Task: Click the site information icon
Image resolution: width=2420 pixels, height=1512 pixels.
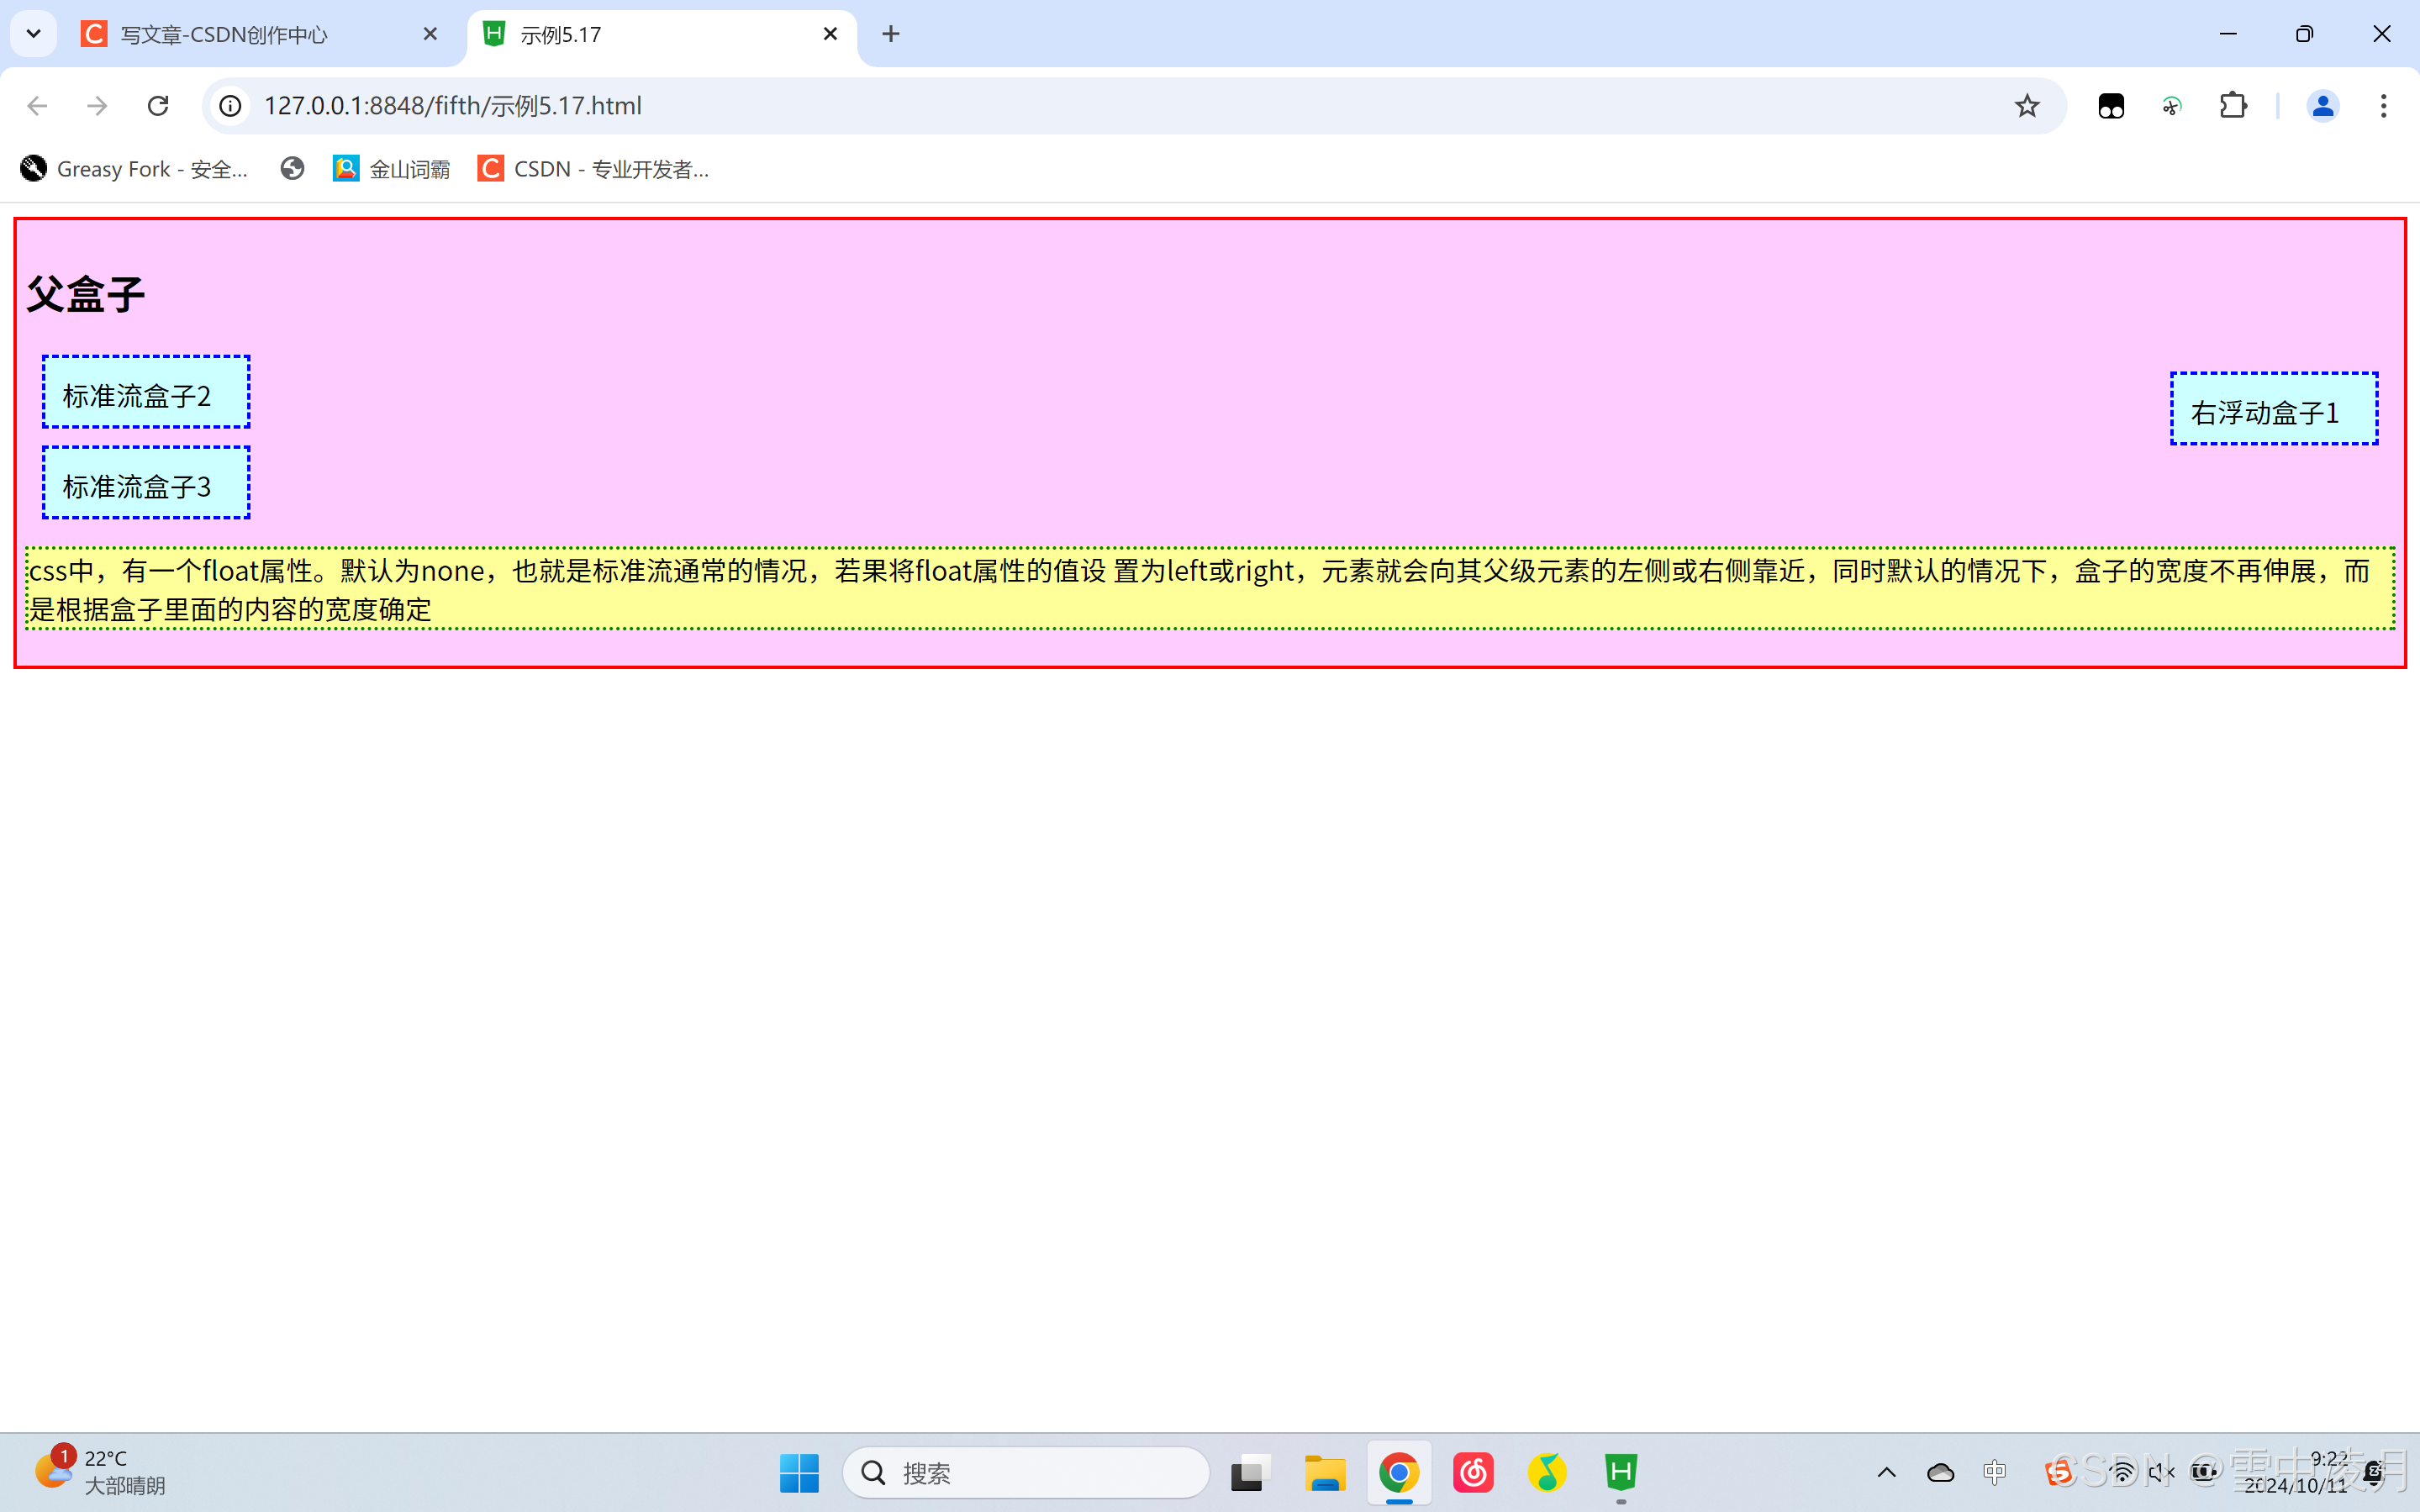Action: point(231,106)
